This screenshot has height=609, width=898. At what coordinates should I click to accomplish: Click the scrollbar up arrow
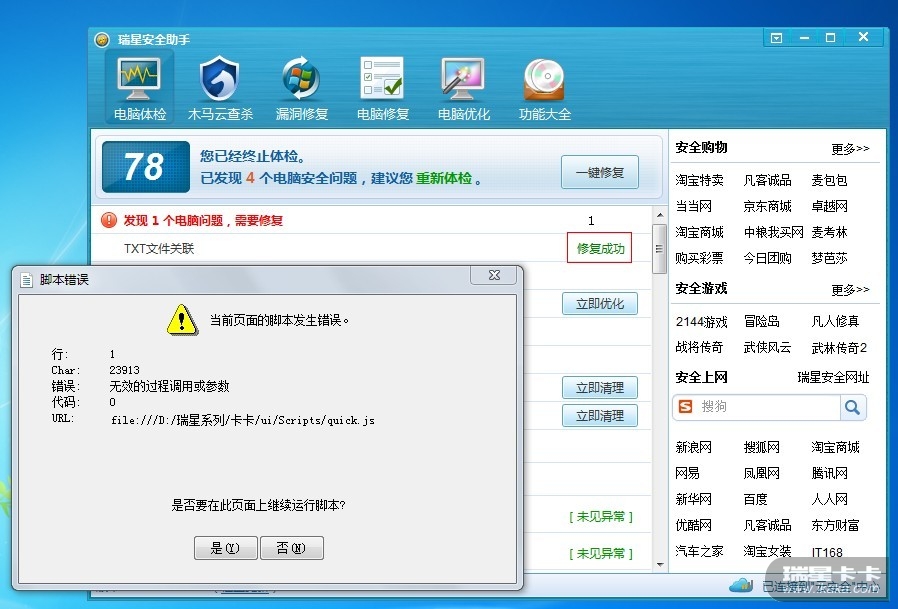click(x=660, y=215)
